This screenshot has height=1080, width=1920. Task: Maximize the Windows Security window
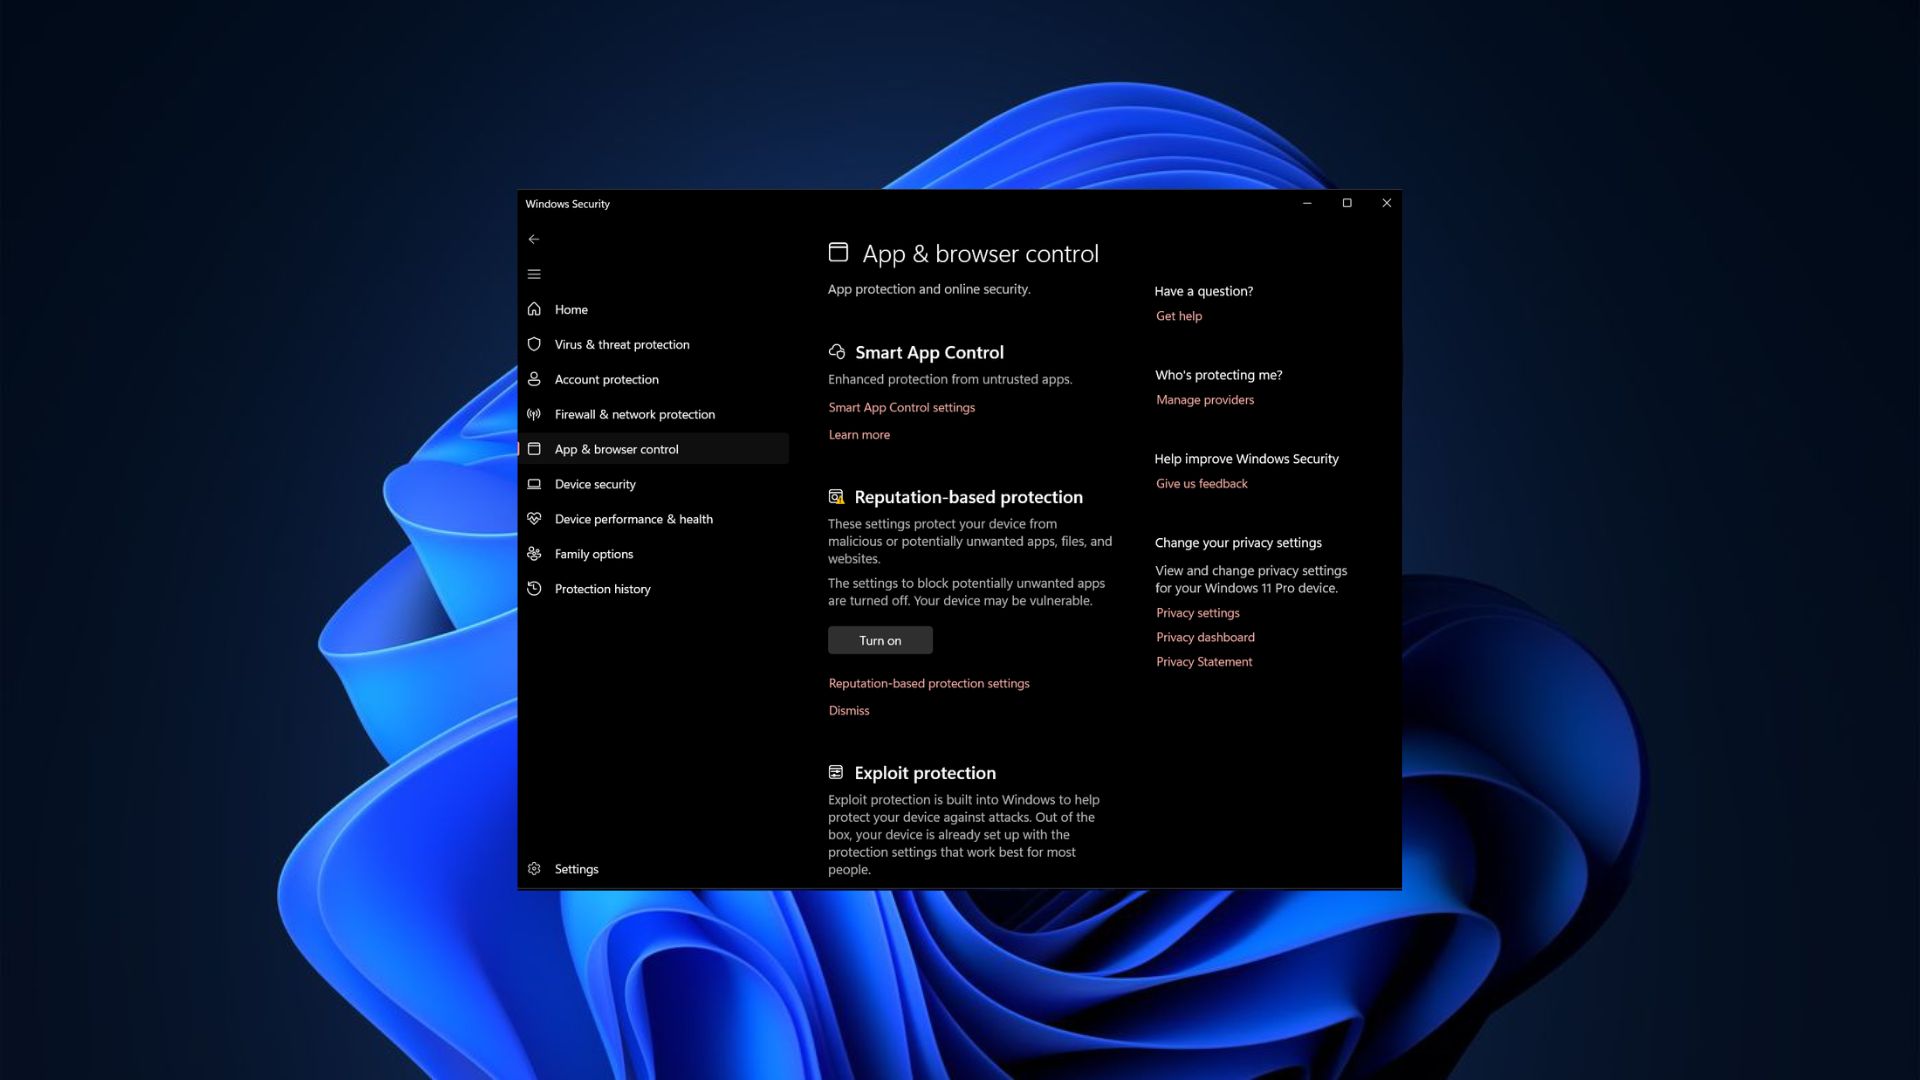(x=1347, y=203)
